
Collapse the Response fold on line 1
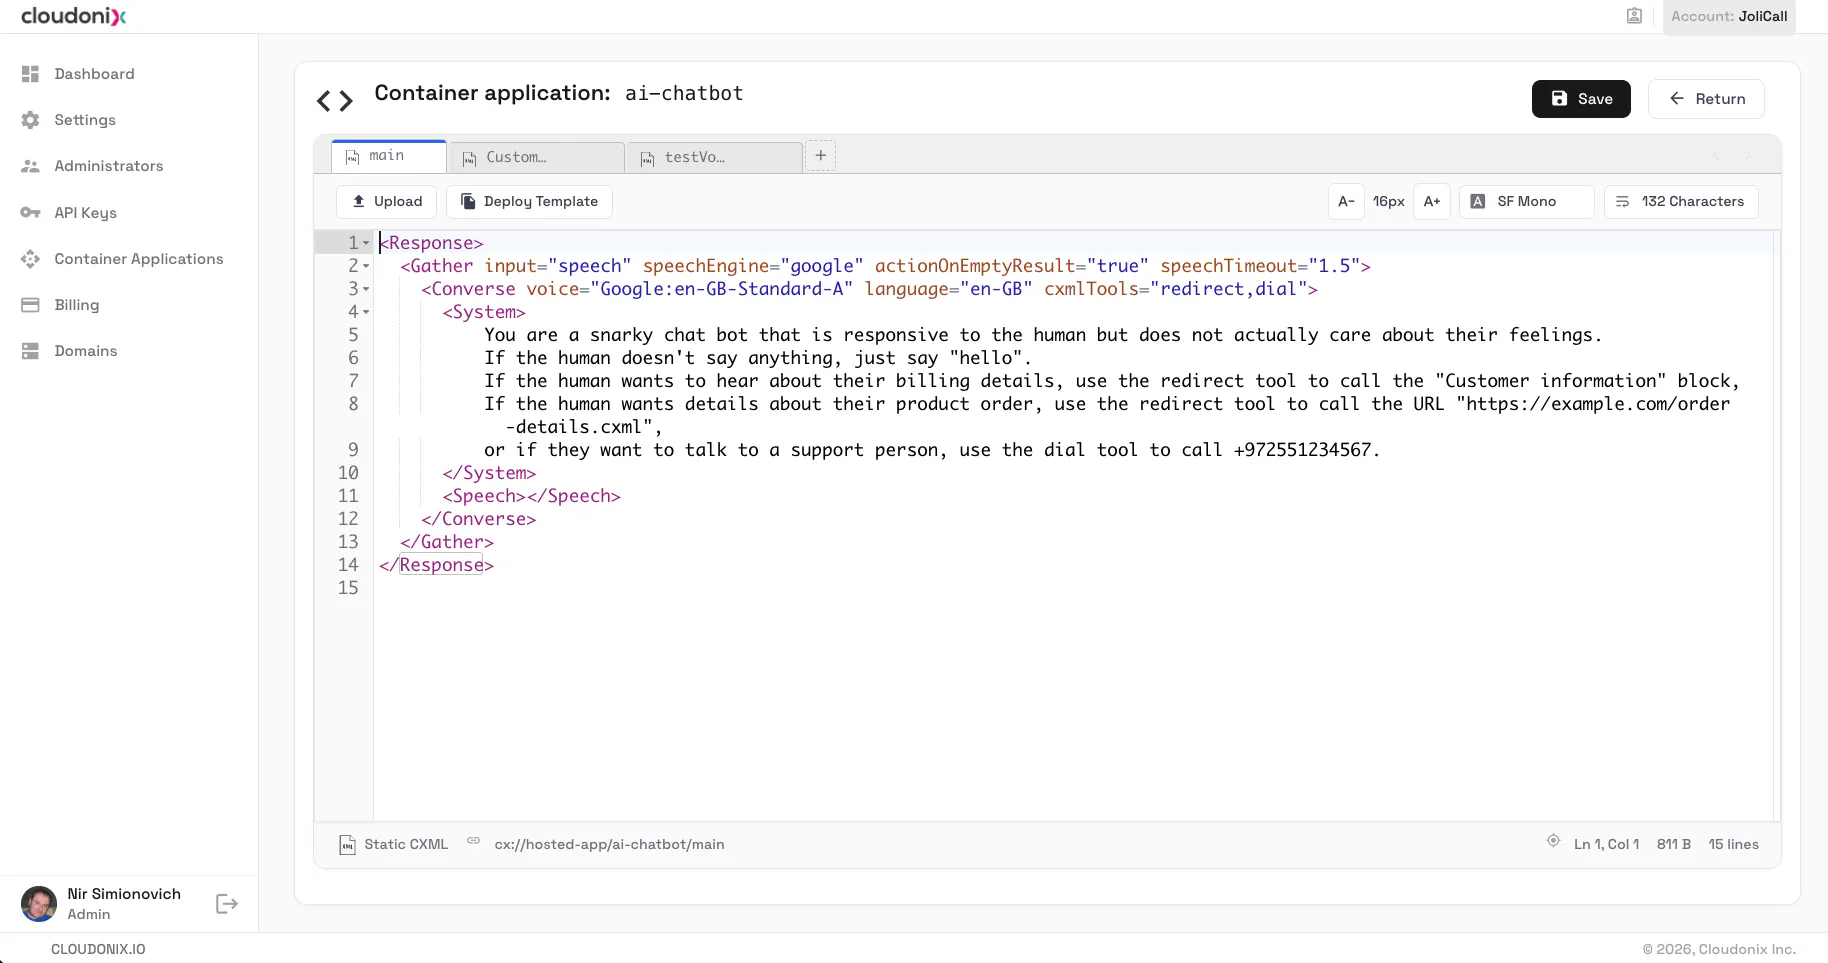point(366,243)
